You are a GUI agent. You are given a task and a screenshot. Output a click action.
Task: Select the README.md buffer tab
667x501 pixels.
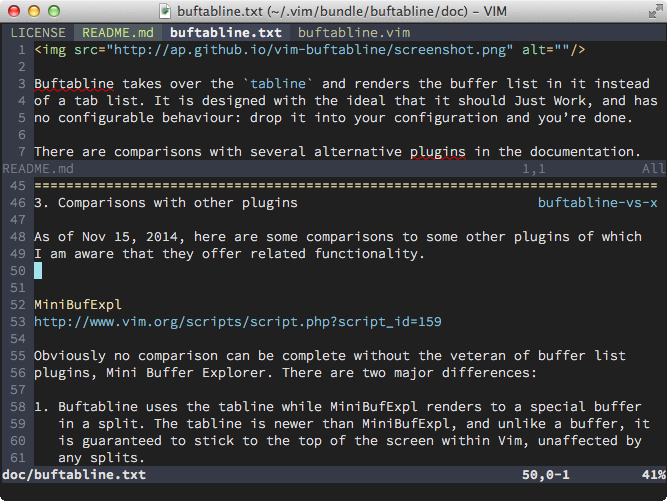tap(118, 33)
